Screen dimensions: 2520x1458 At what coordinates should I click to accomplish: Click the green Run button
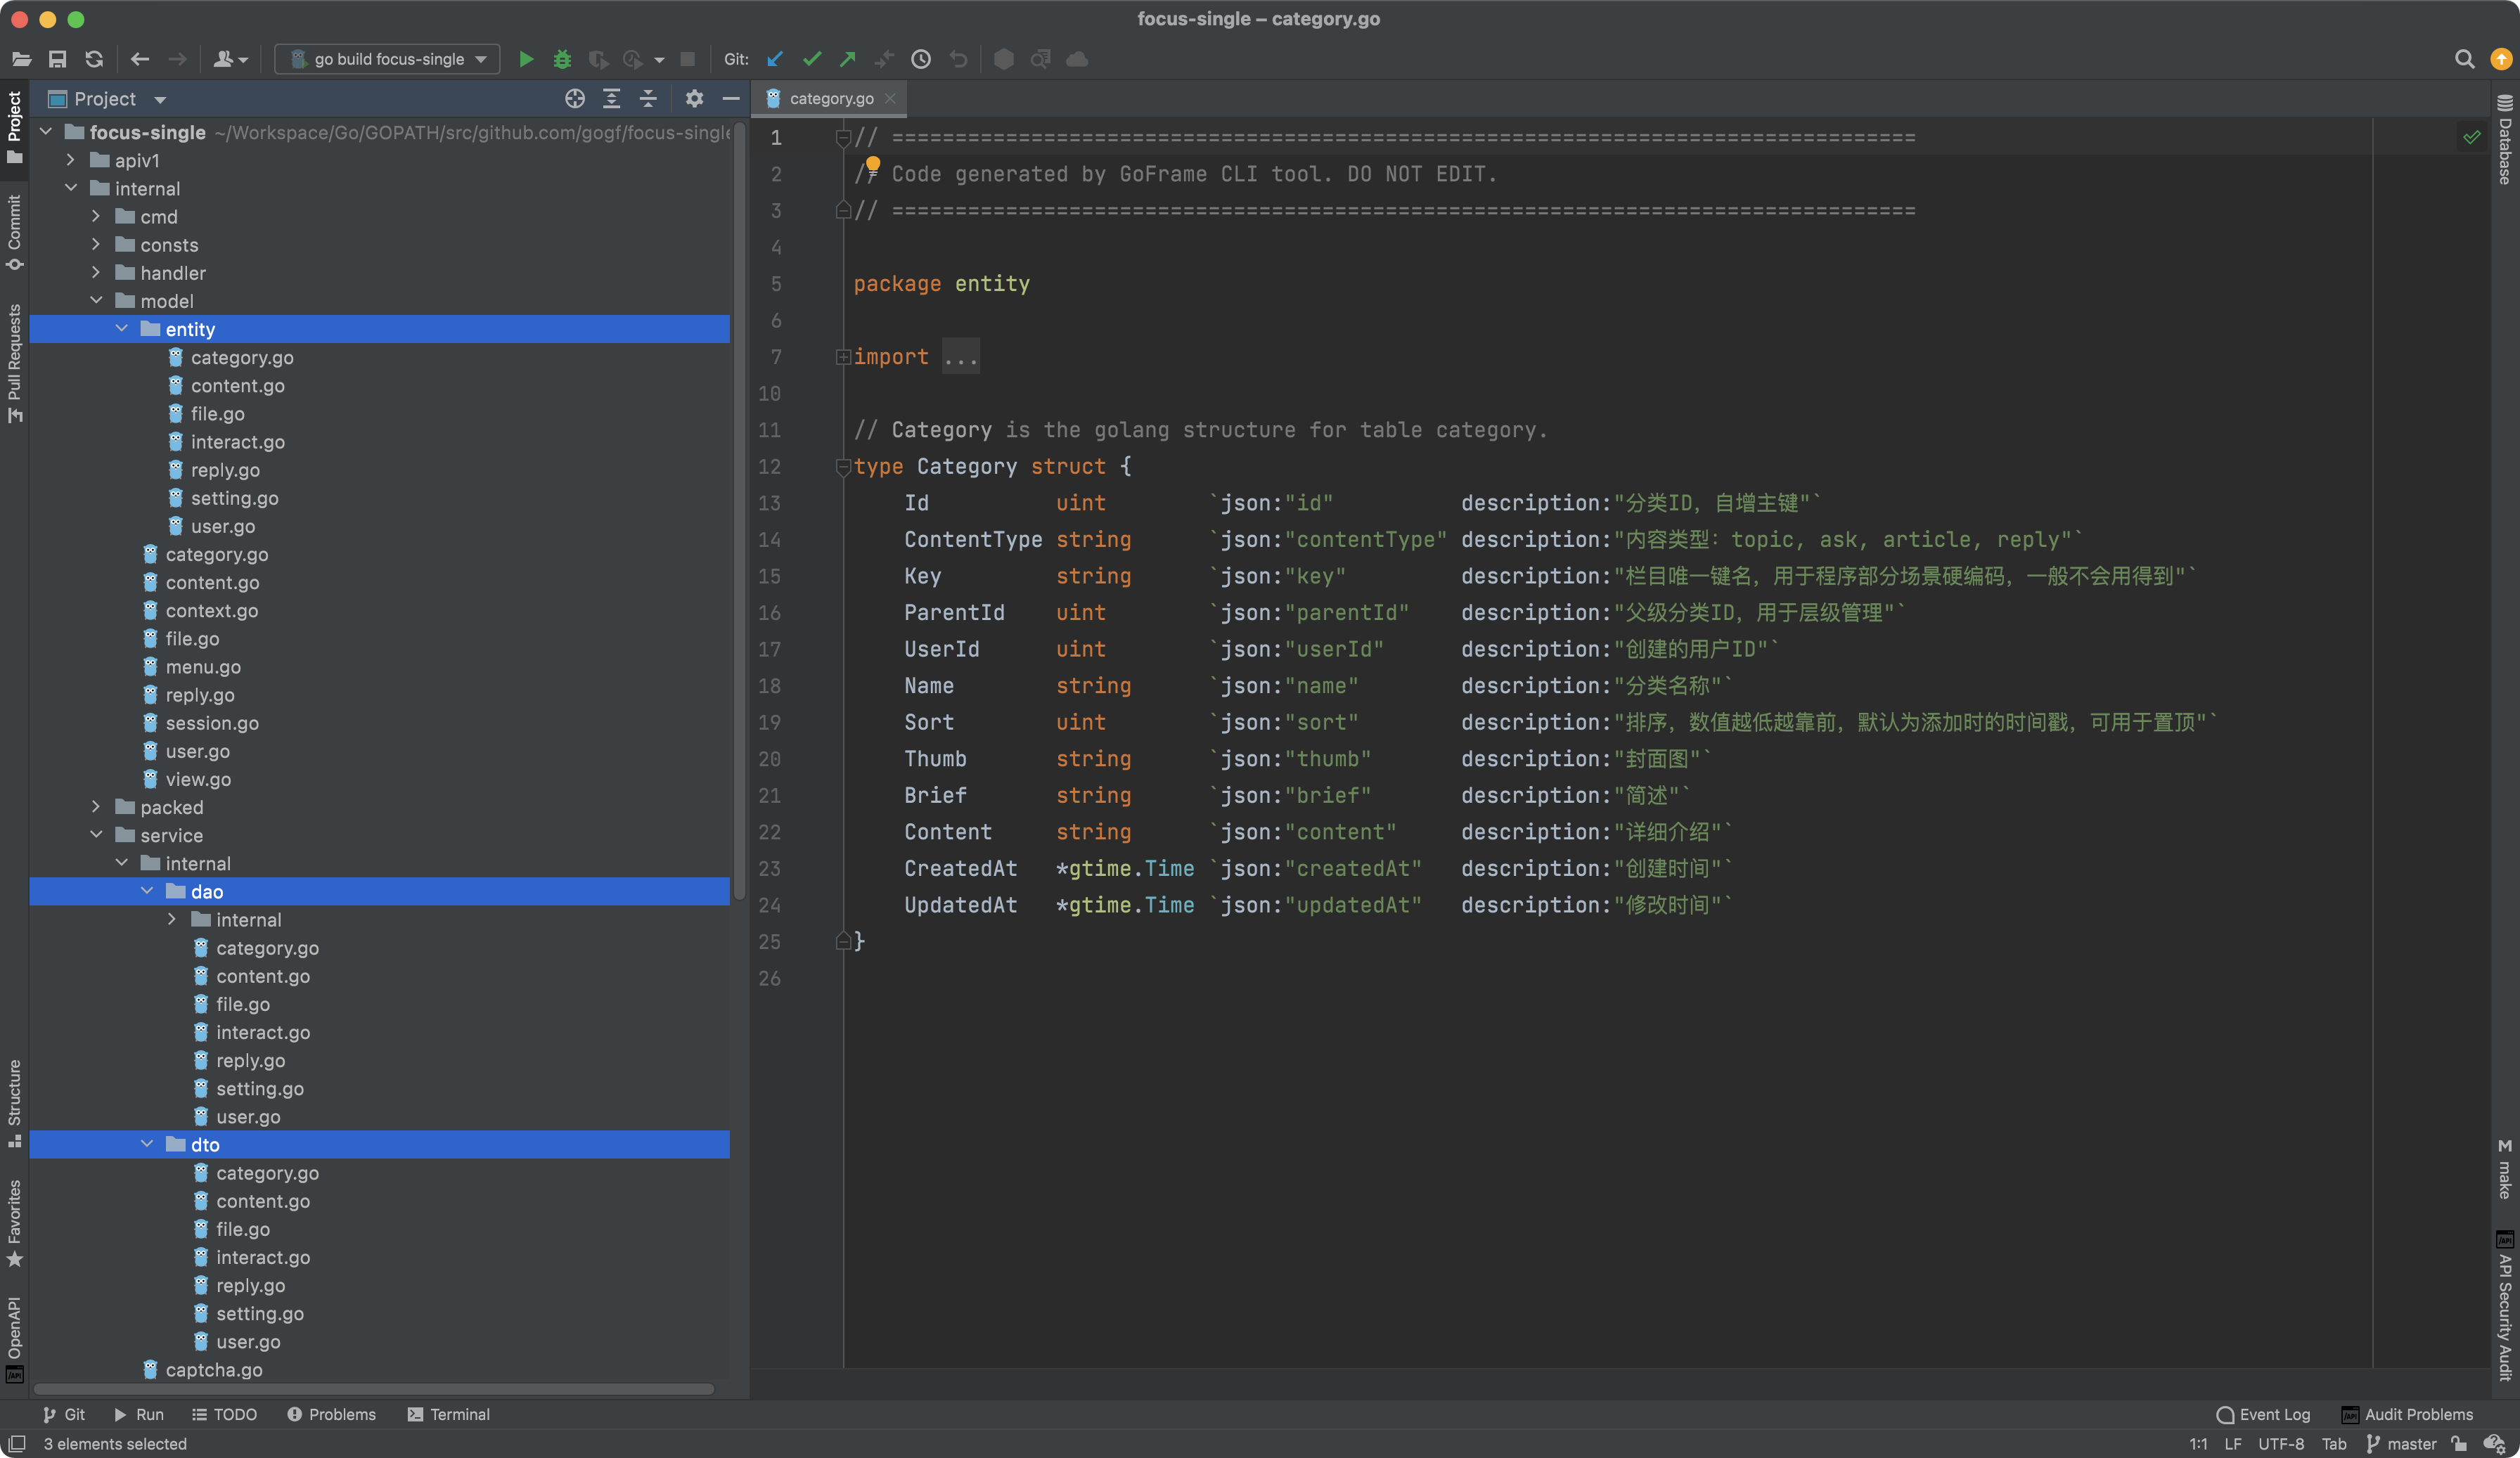[525, 59]
